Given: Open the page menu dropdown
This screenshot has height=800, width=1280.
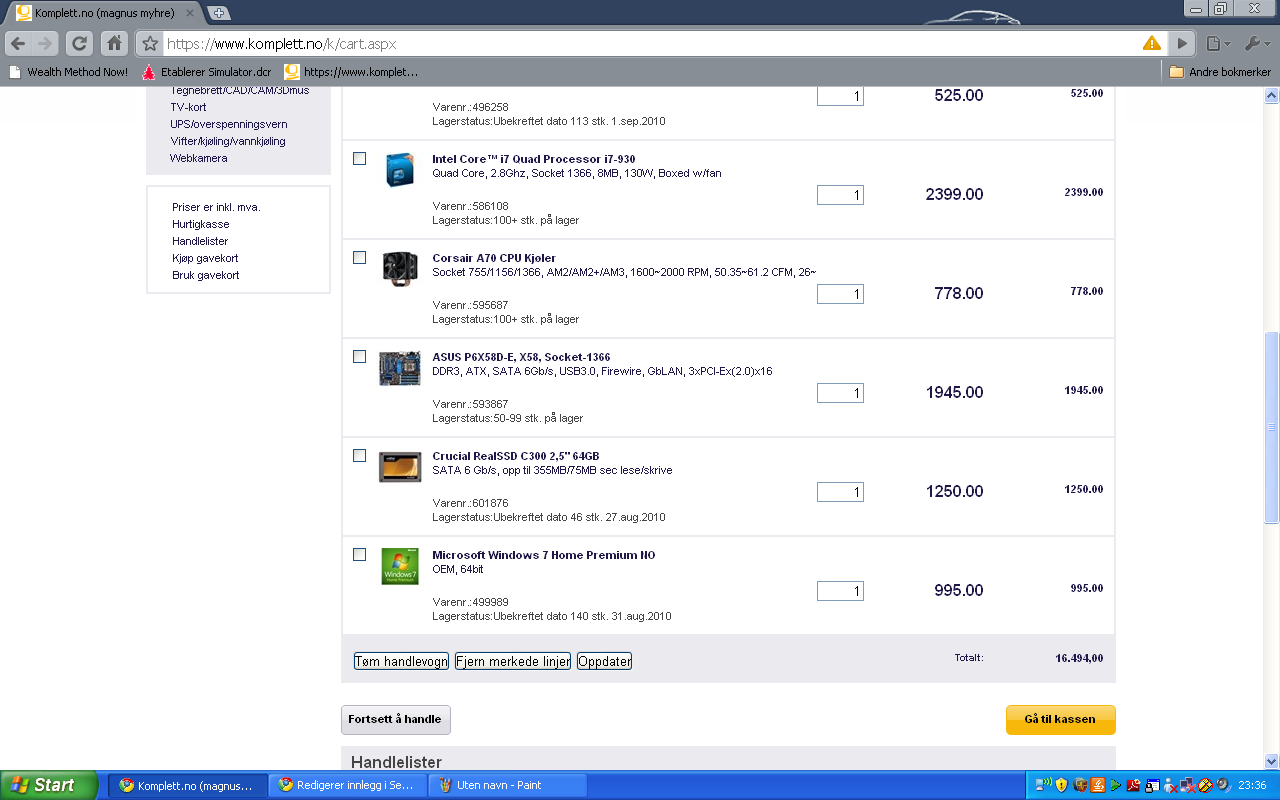Looking at the screenshot, I should click(x=1217, y=44).
